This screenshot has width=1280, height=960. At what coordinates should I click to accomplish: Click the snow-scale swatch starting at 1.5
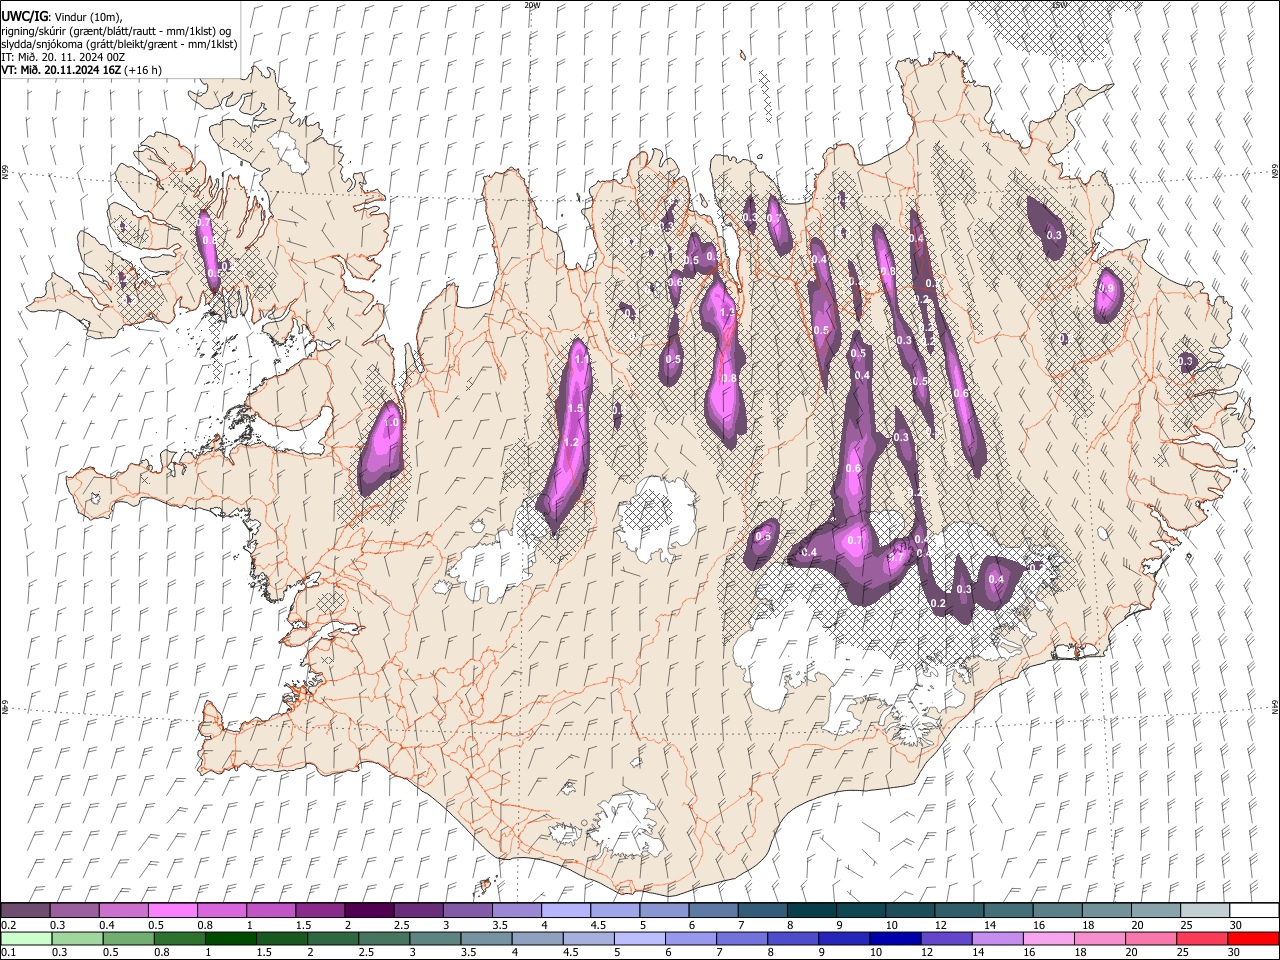(319, 910)
